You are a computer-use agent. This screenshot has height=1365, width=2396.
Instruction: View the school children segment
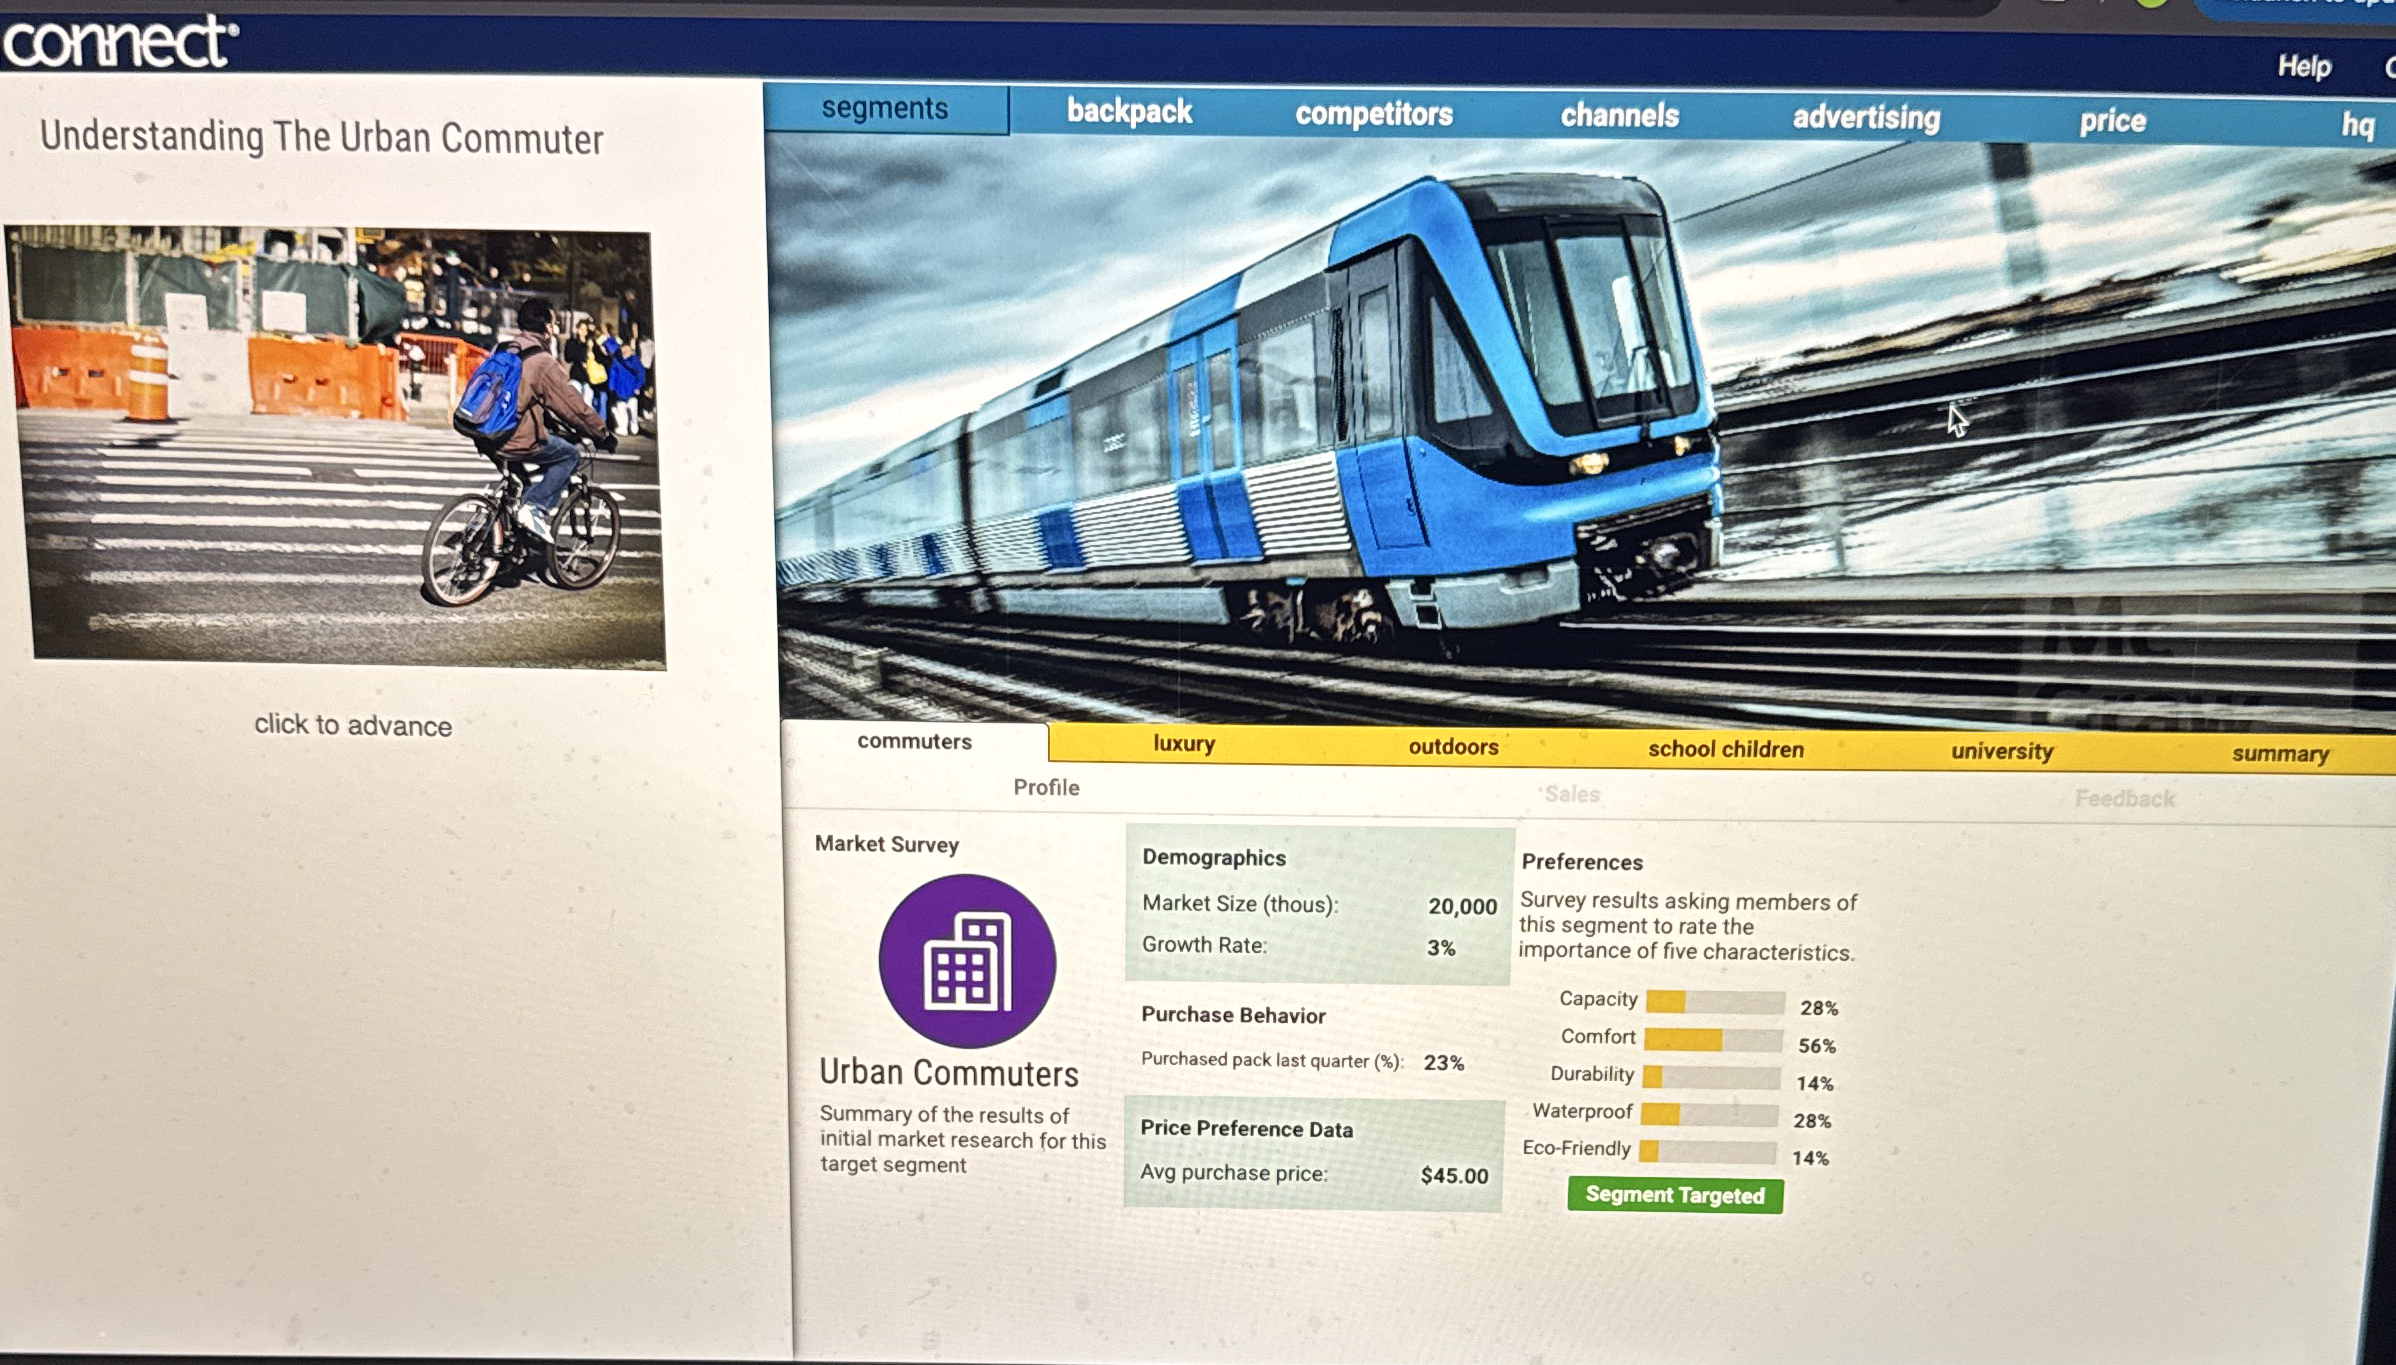(x=1725, y=748)
